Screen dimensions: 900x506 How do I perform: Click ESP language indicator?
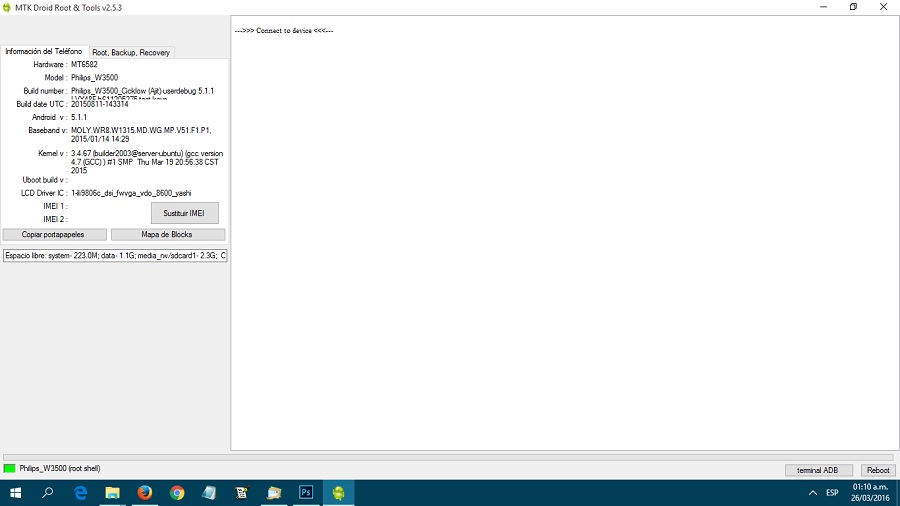832,493
